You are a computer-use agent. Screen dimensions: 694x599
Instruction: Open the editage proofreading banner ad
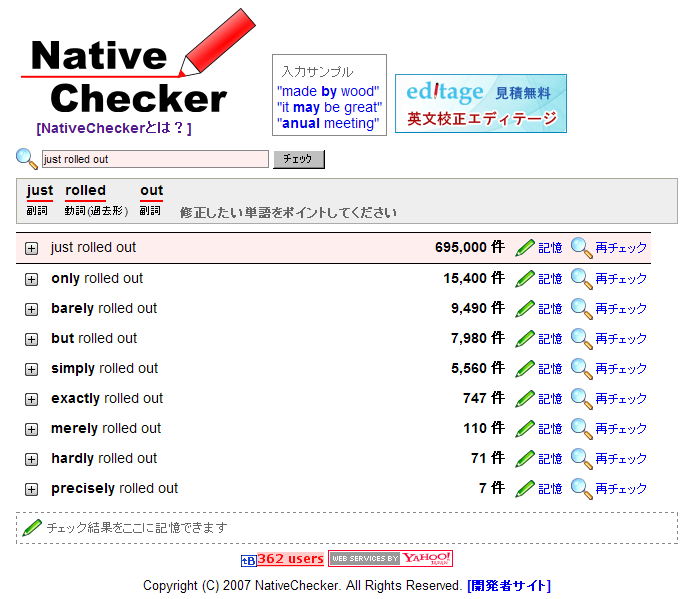coord(481,103)
